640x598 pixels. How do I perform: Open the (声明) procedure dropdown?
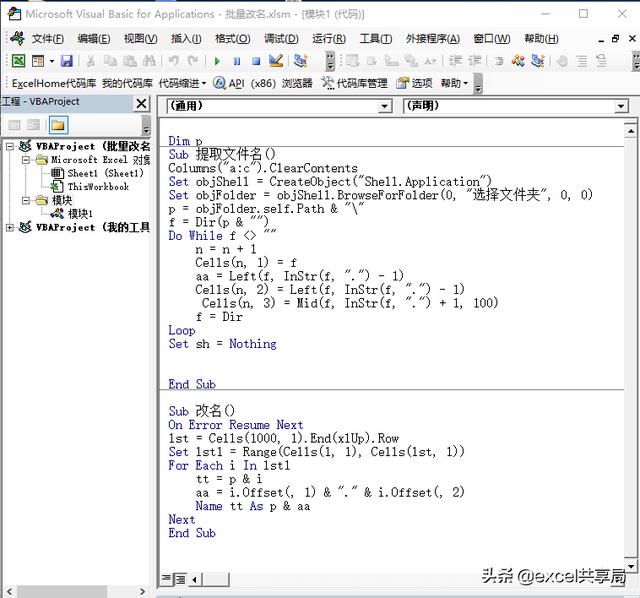tap(620, 107)
